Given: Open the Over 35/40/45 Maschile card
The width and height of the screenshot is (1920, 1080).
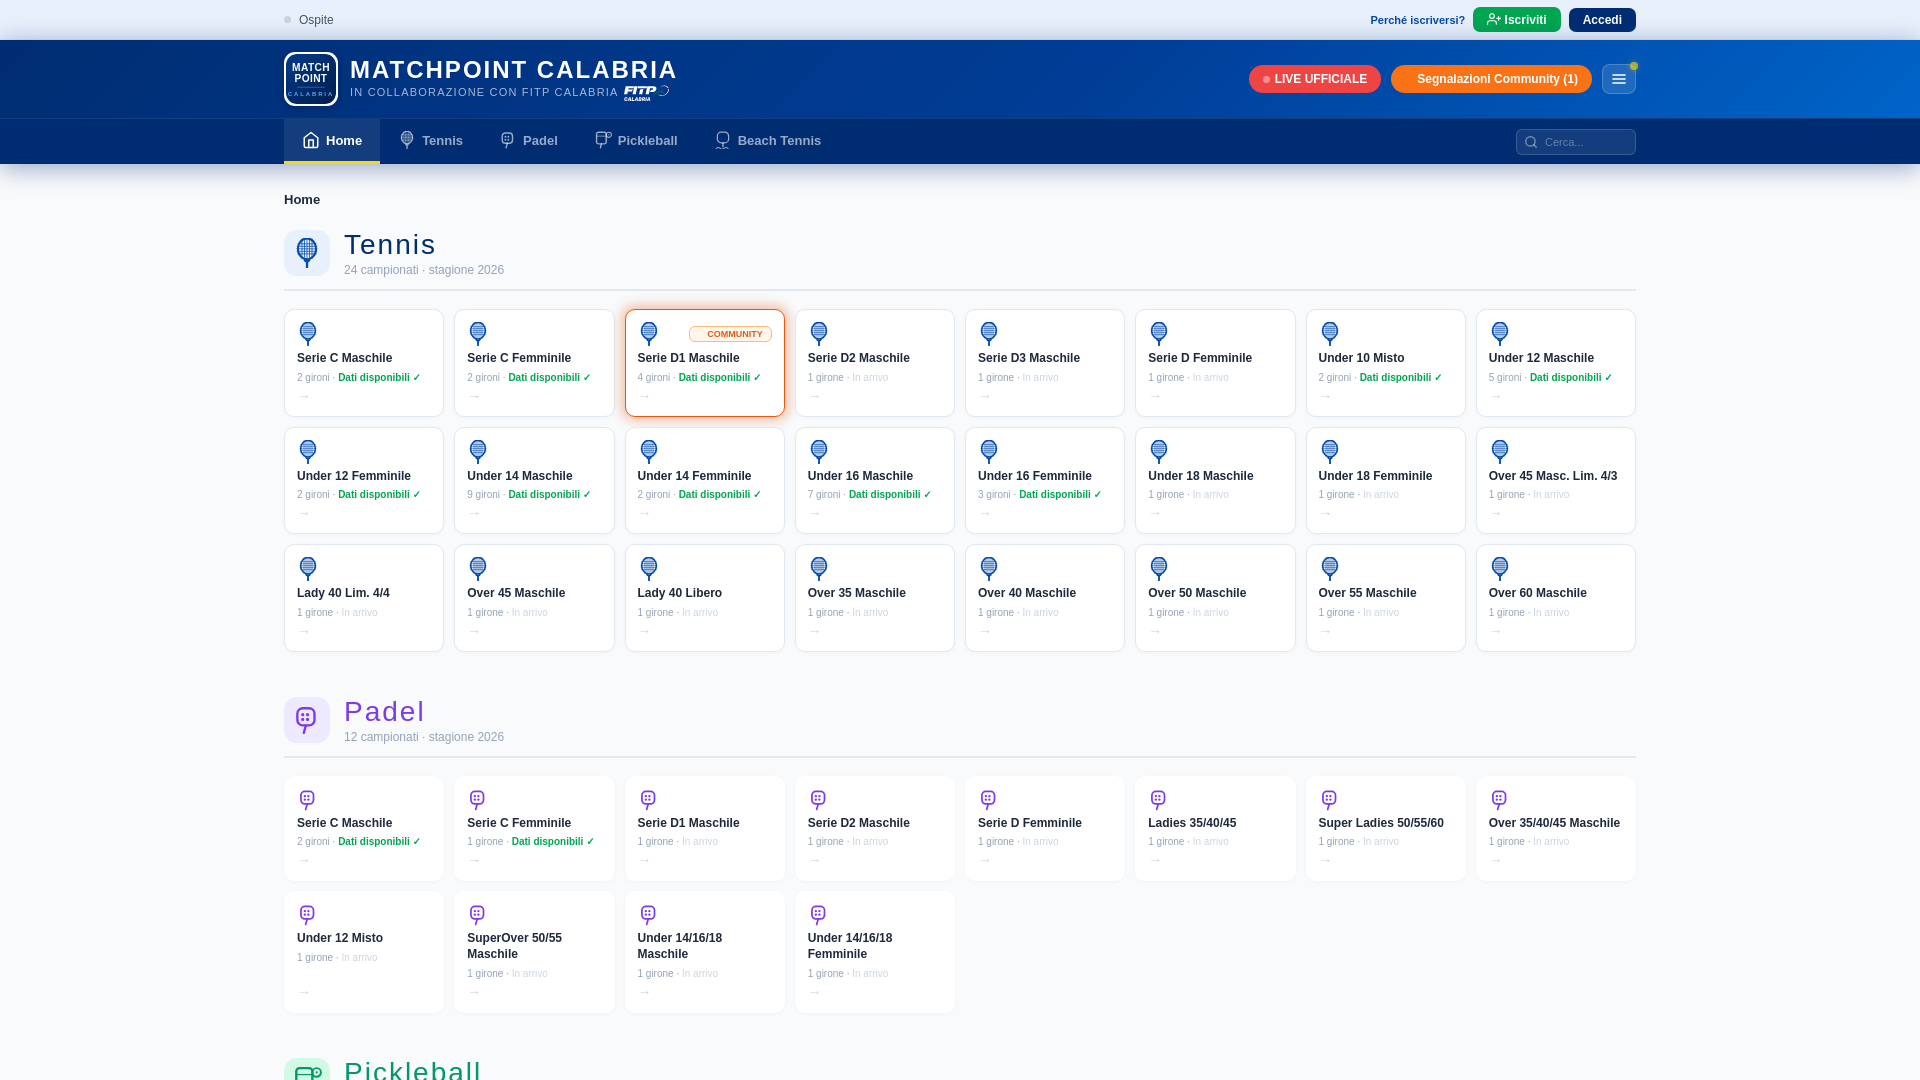Looking at the screenshot, I should point(1556,829).
